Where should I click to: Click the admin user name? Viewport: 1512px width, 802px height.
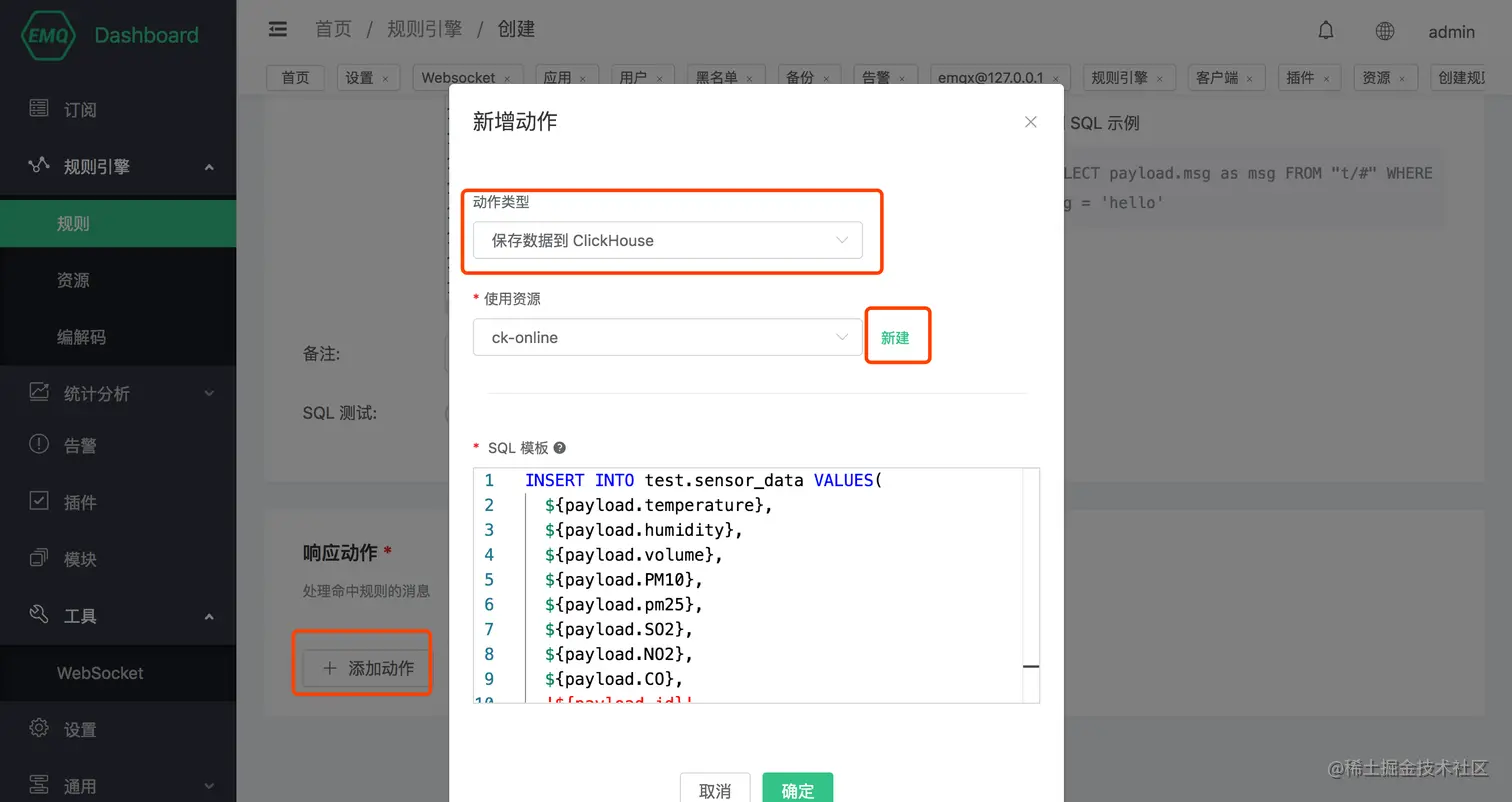[1452, 32]
